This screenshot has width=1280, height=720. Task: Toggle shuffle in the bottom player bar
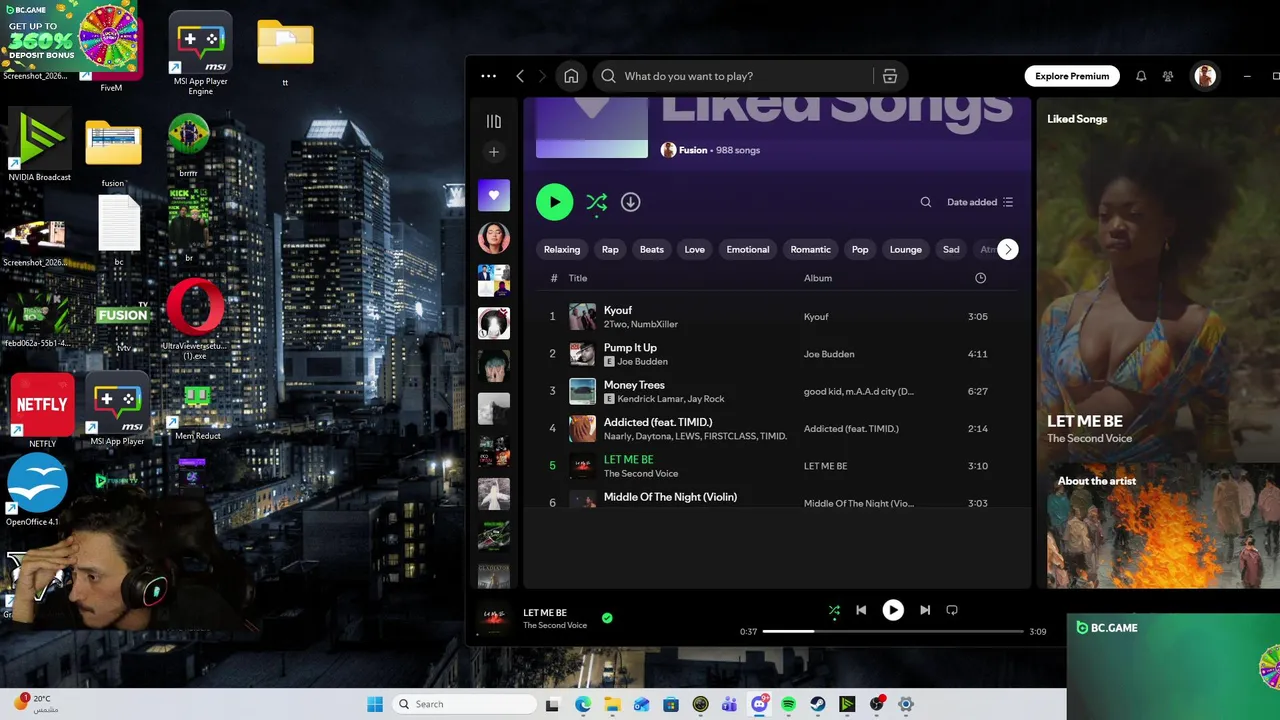click(834, 610)
